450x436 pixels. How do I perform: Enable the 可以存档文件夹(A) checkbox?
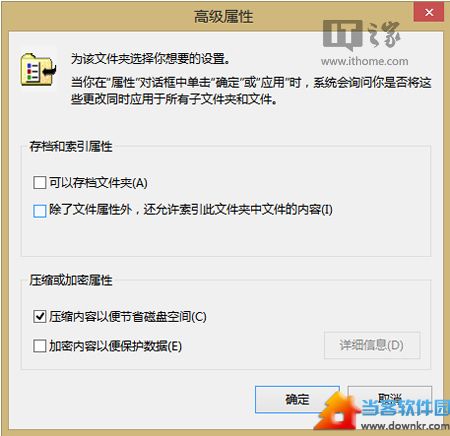coord(40,183)
